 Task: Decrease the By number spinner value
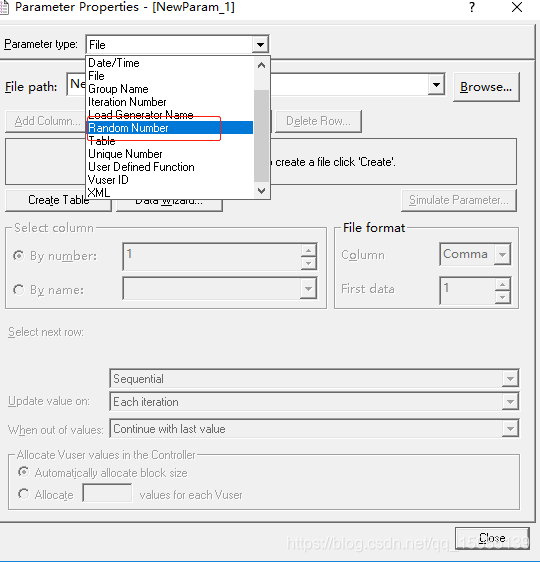(308, 263)
